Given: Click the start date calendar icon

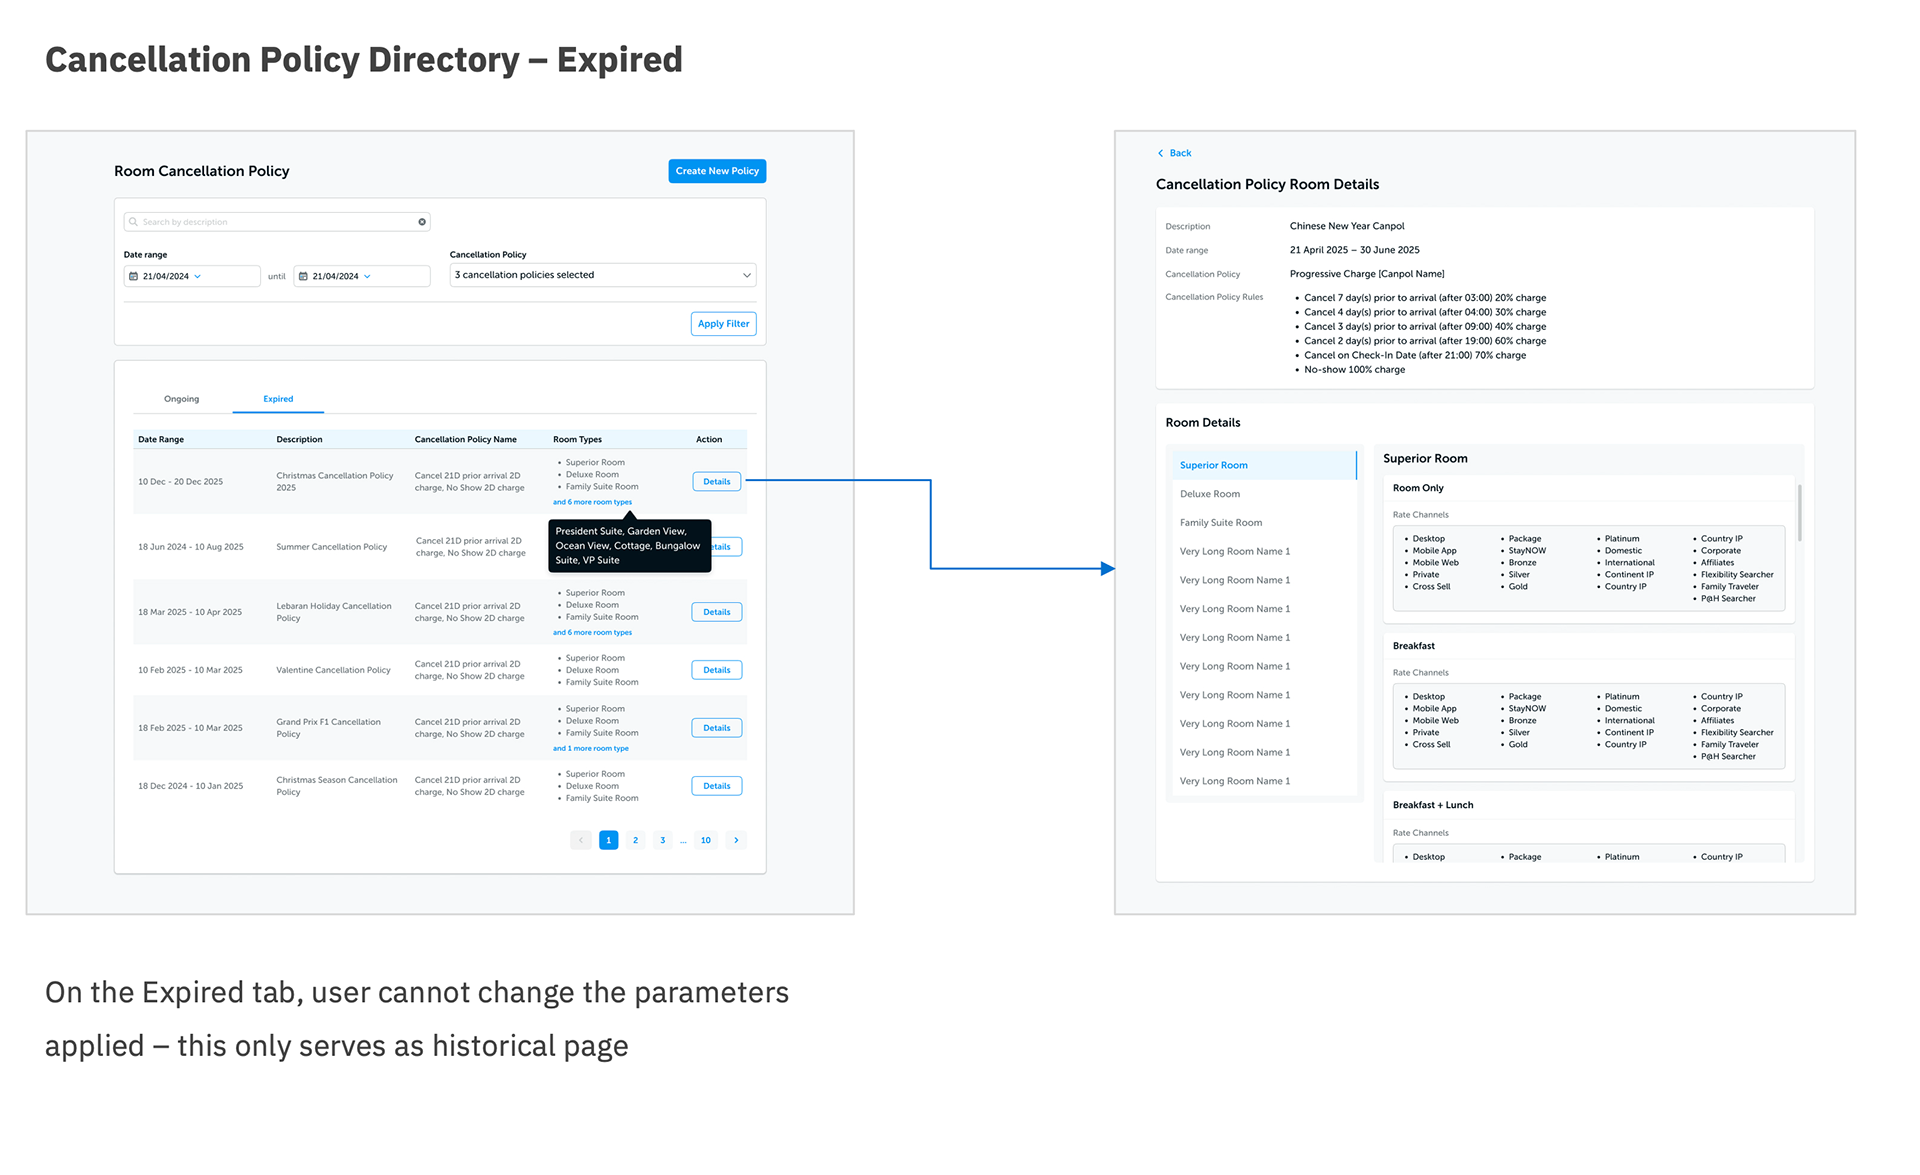Looking at the screenshot, I should click(x=134, y=276).
